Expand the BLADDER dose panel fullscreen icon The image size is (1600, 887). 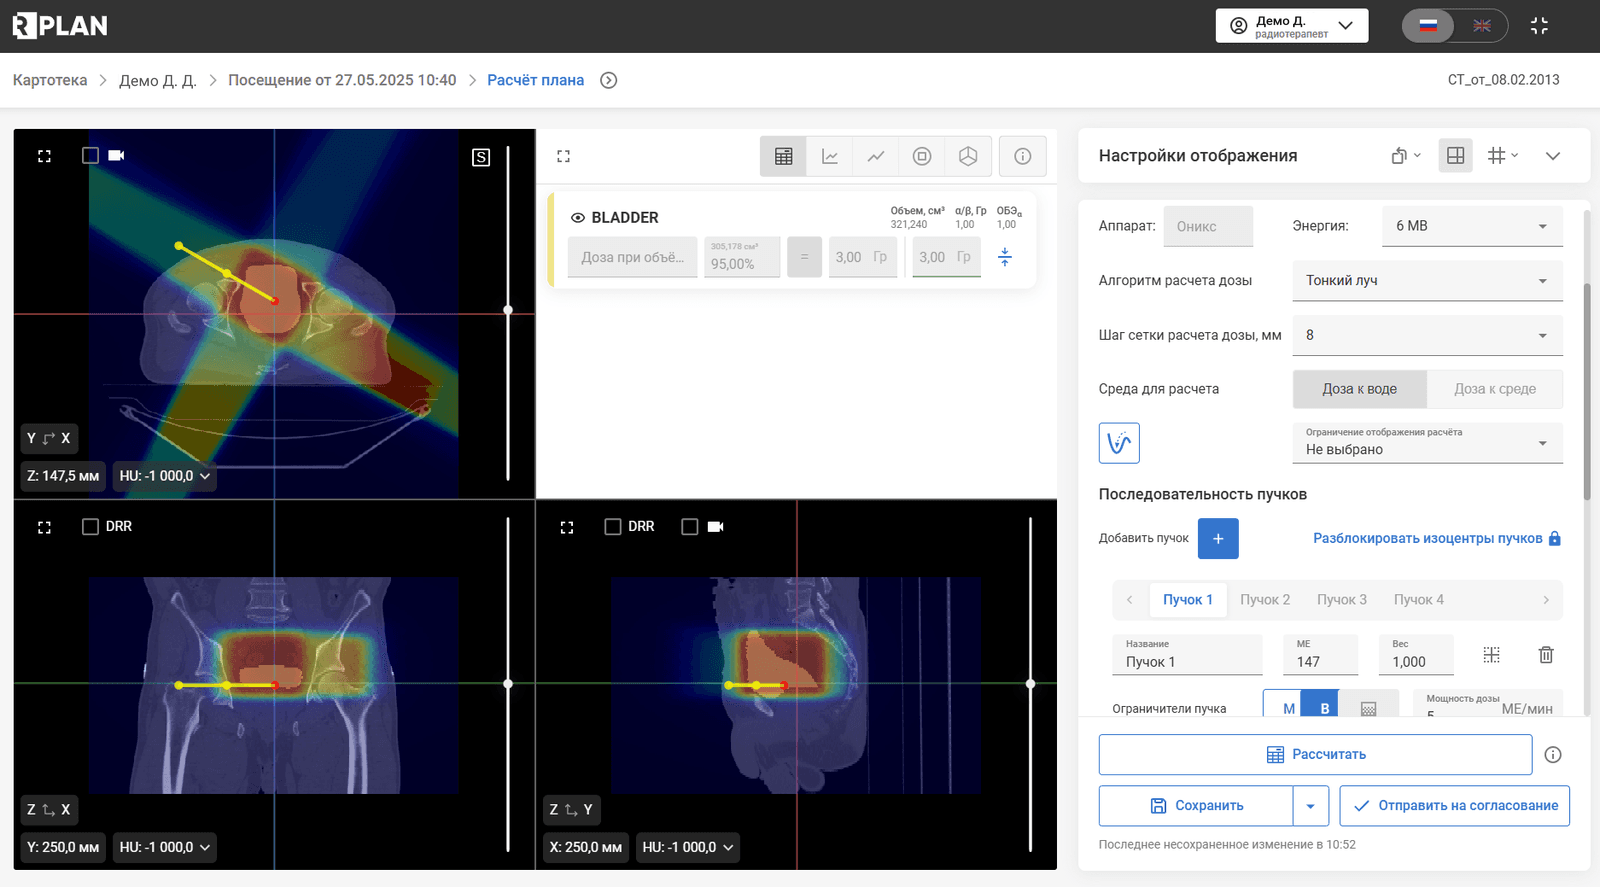click(x=564, y=156)
